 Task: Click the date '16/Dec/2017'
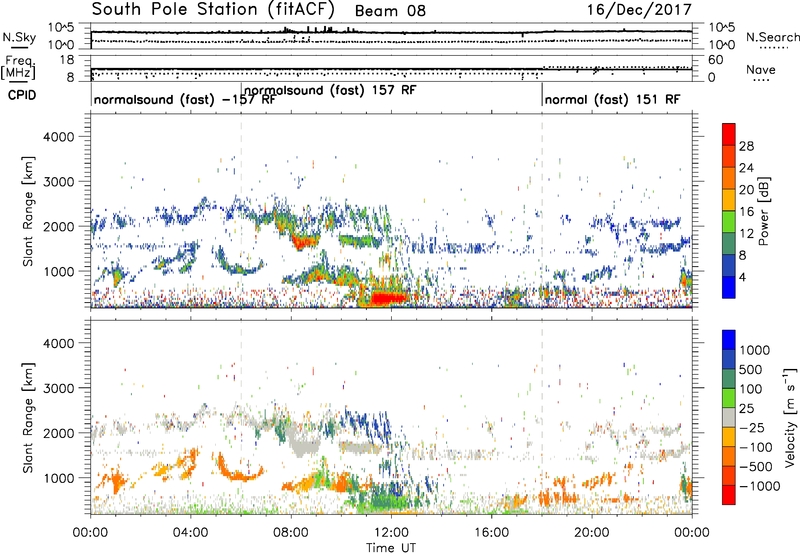pyautogui.click(x=639, y=10)
